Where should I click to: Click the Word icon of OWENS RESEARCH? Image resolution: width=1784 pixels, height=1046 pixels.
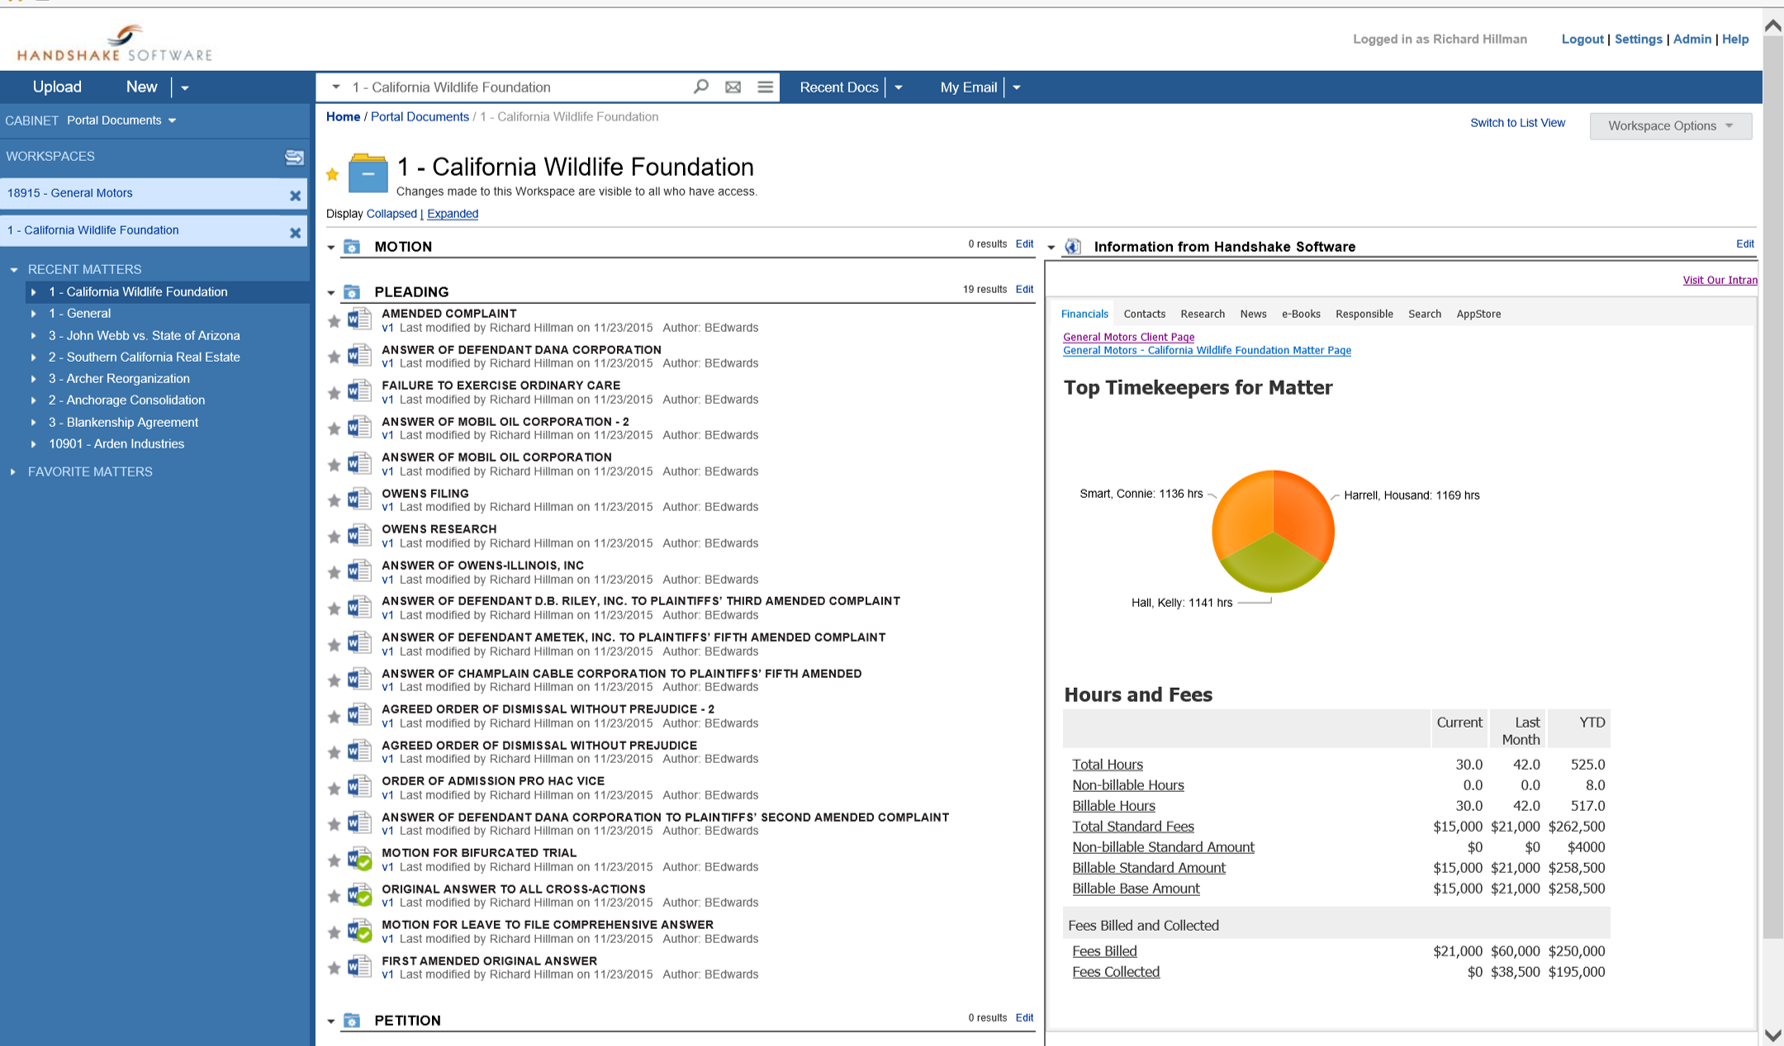[x=360, y=536]
